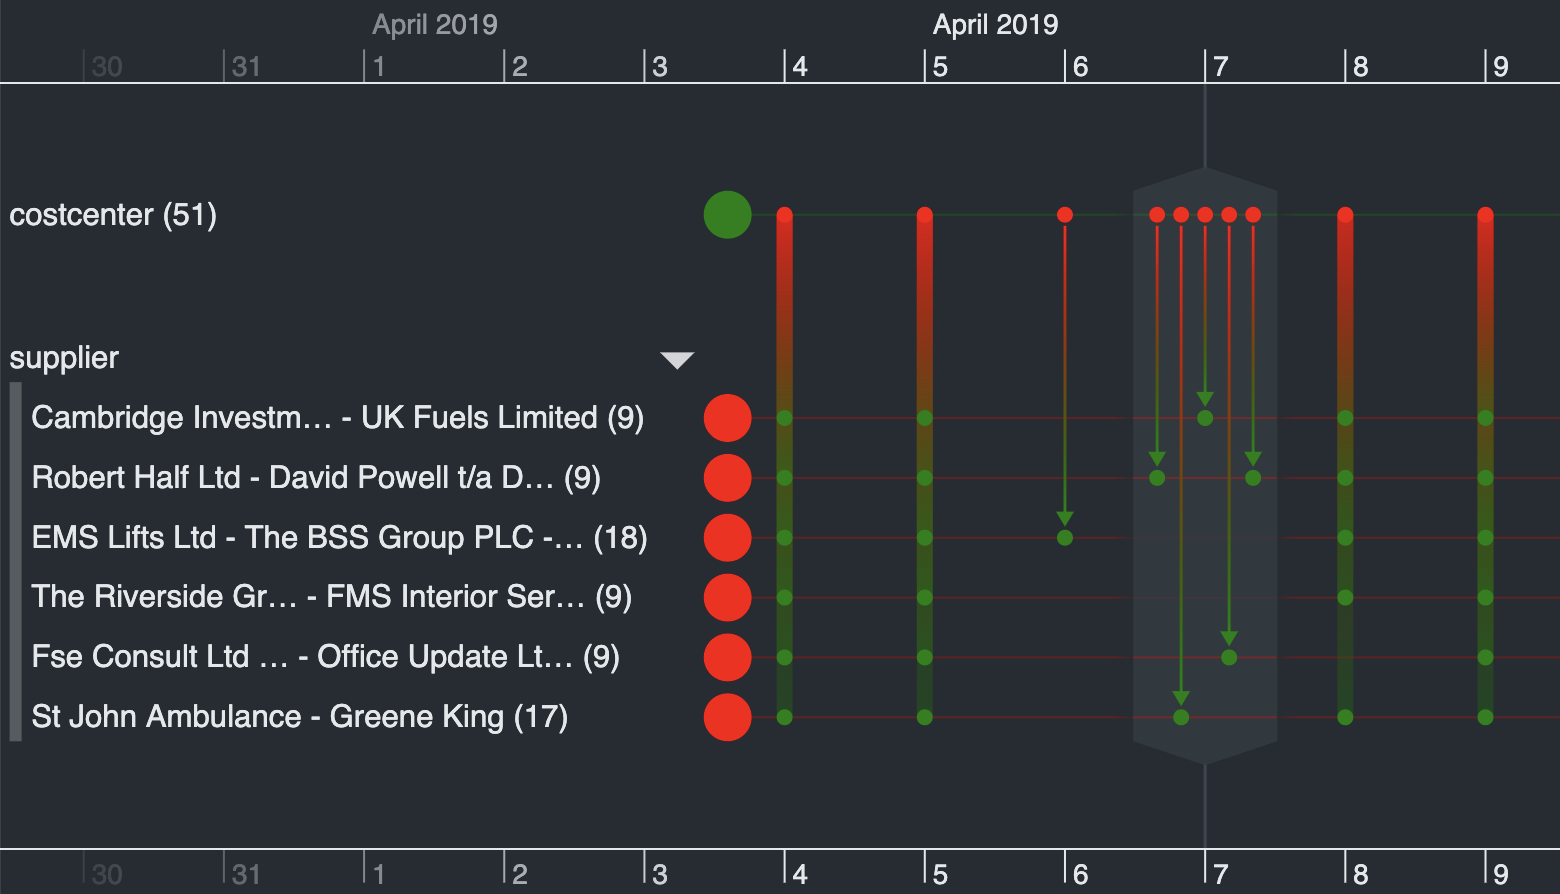Click red circle beside EMS Lifts Ltd row
The height and width of the screenshot is (894, 1560).
click(727, 538)
